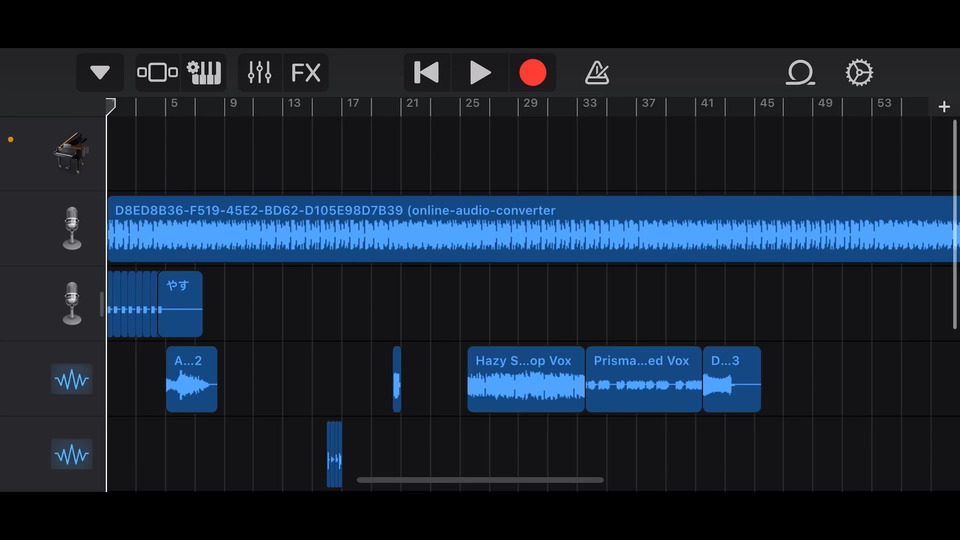Click bar 41 on the ruler

tap(707, 103)
